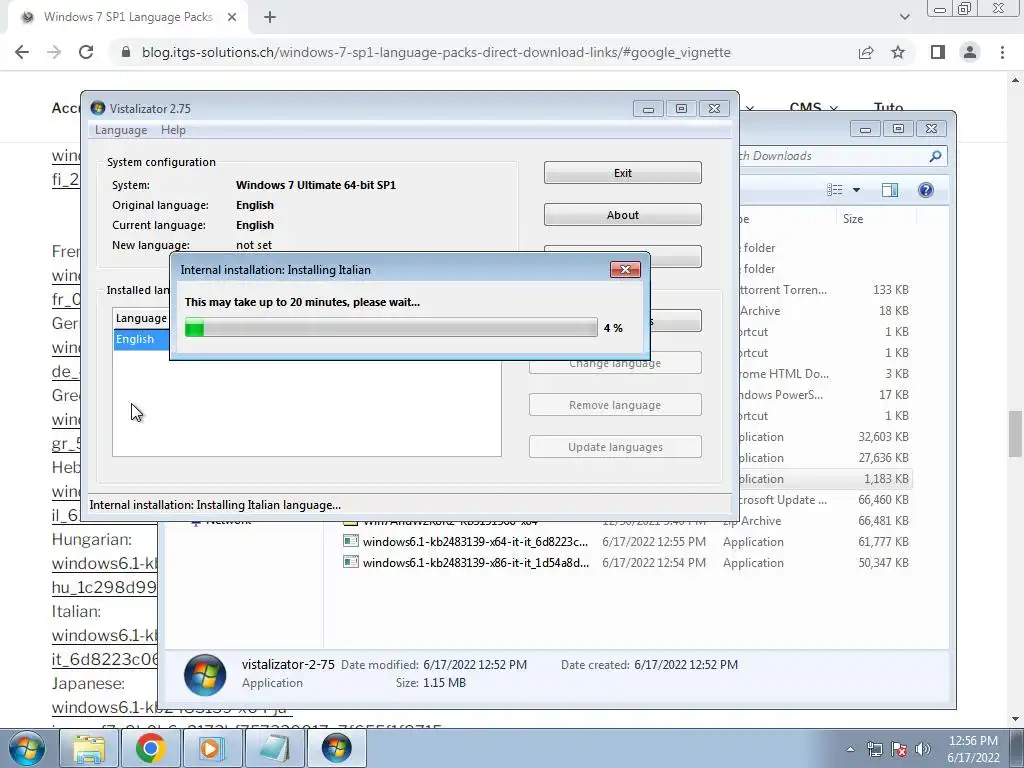Image resolution: width=1024 pixels, height=768 pixels.
Task: Open the CMS dropdown in site navigation
Action: tap(814, 107)
